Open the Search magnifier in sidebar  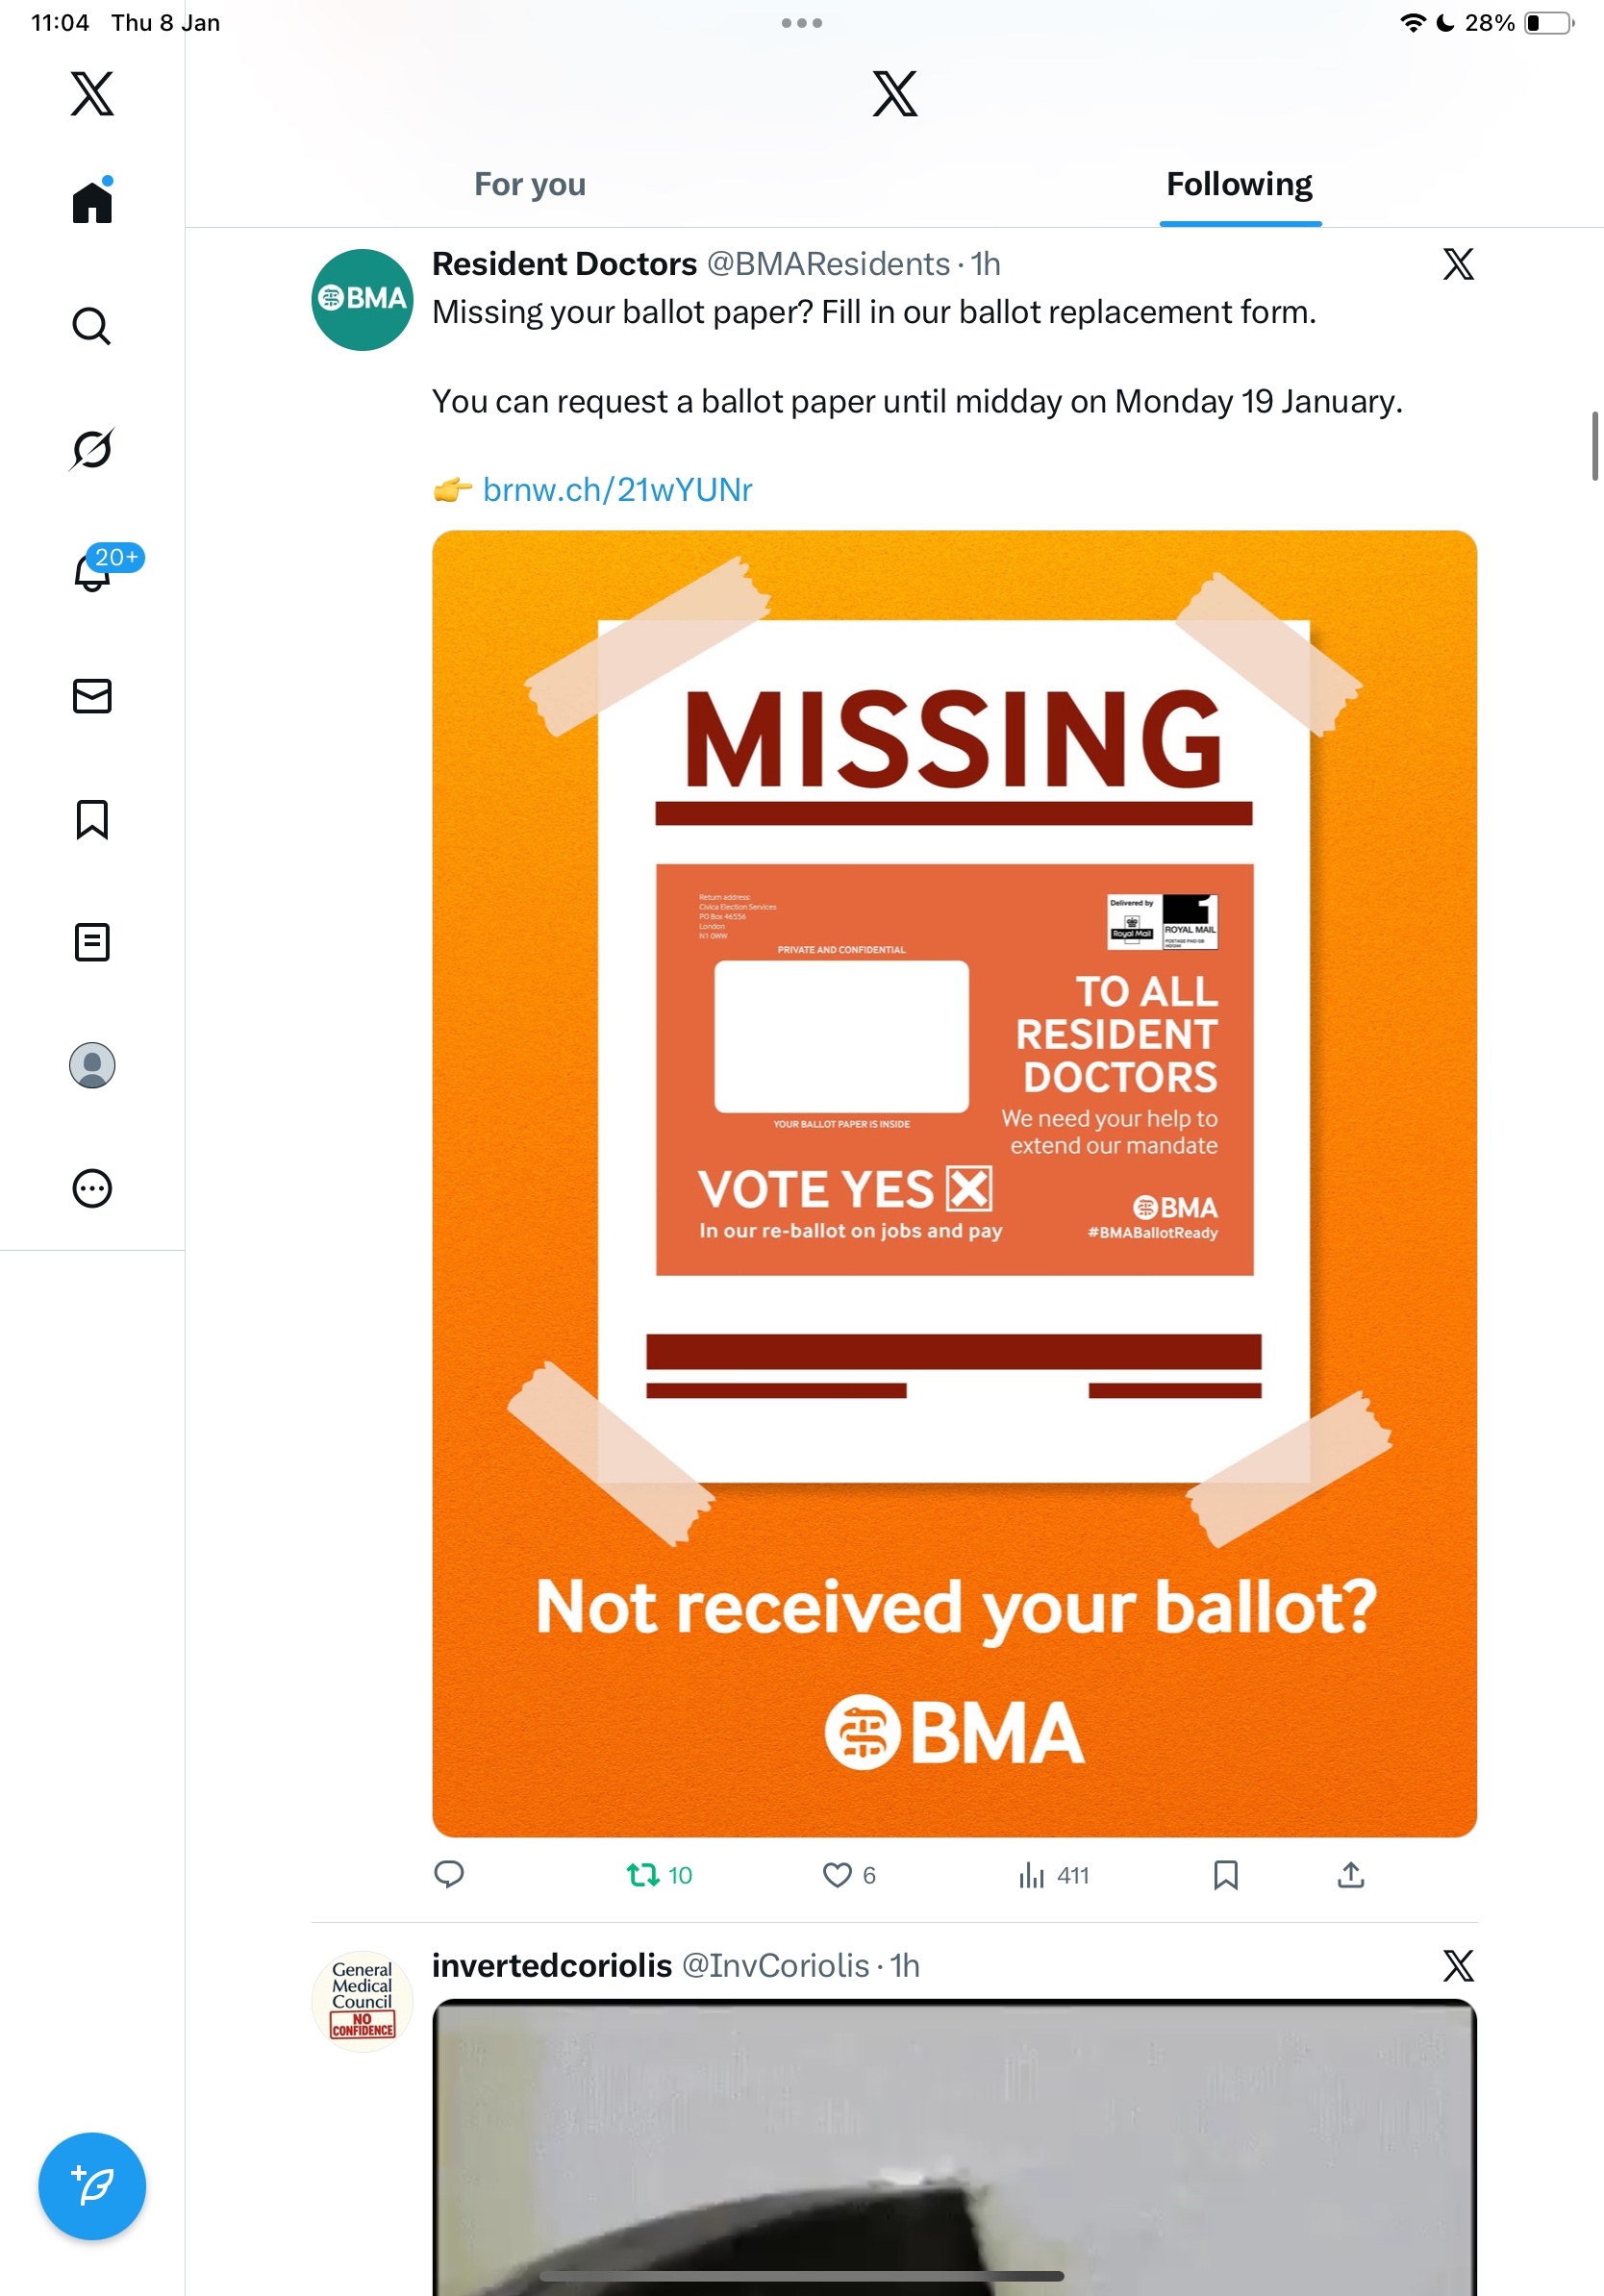[x=92, y=326]
